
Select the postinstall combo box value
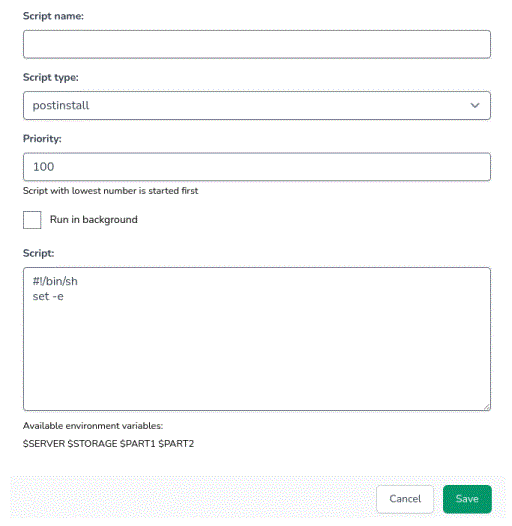257,105
